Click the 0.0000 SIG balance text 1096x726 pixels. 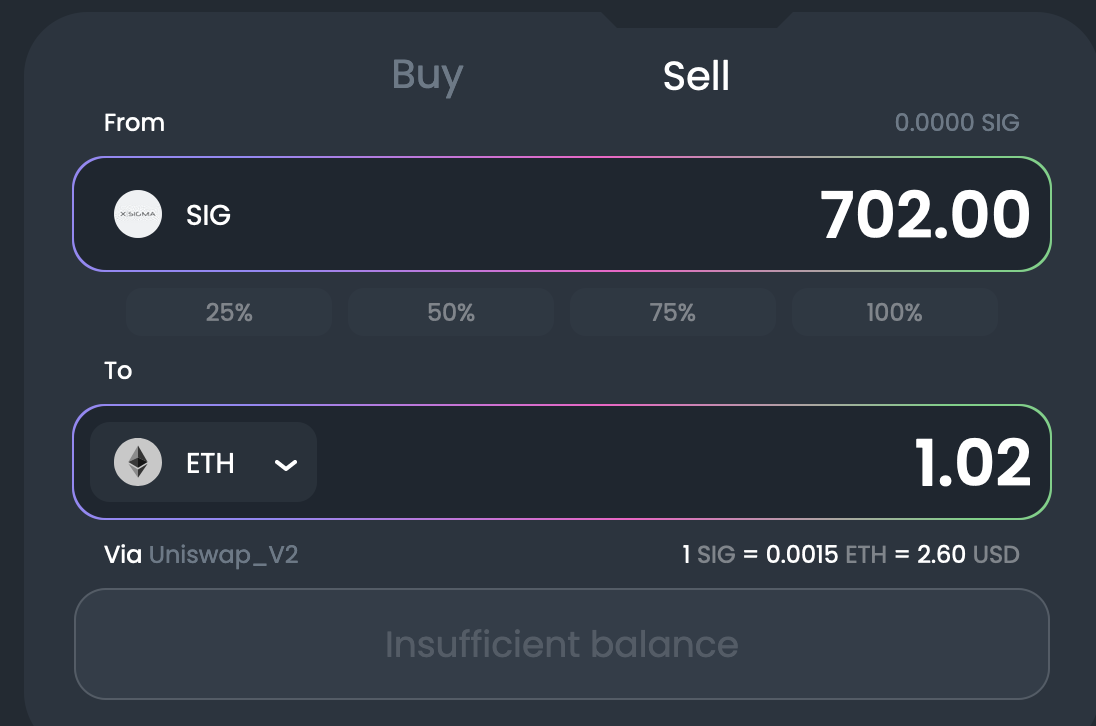click(x=956, y=123)
